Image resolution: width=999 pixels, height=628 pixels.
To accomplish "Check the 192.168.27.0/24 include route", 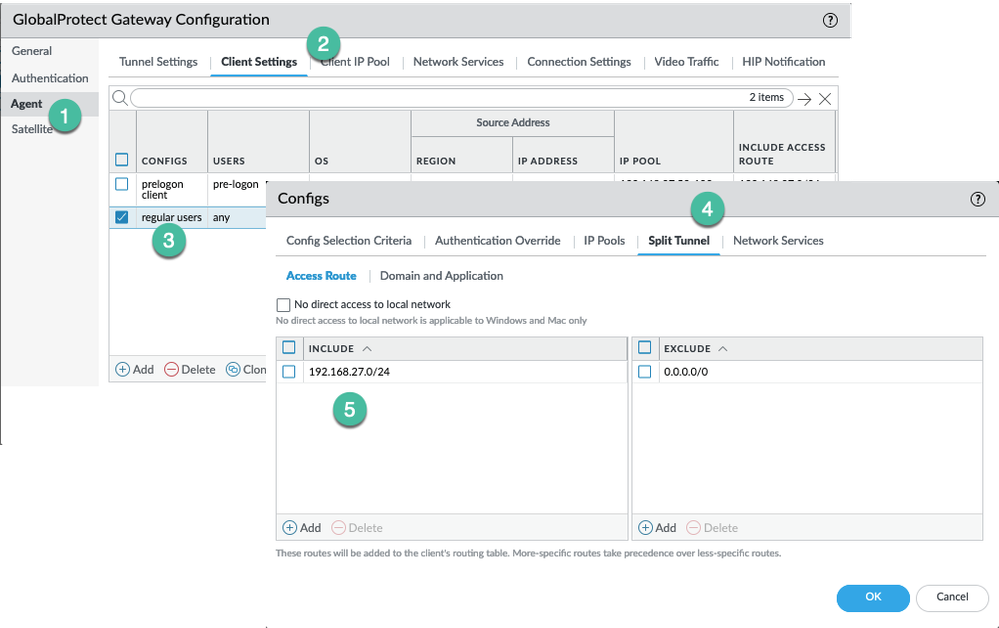I will (x=289, y=372).
